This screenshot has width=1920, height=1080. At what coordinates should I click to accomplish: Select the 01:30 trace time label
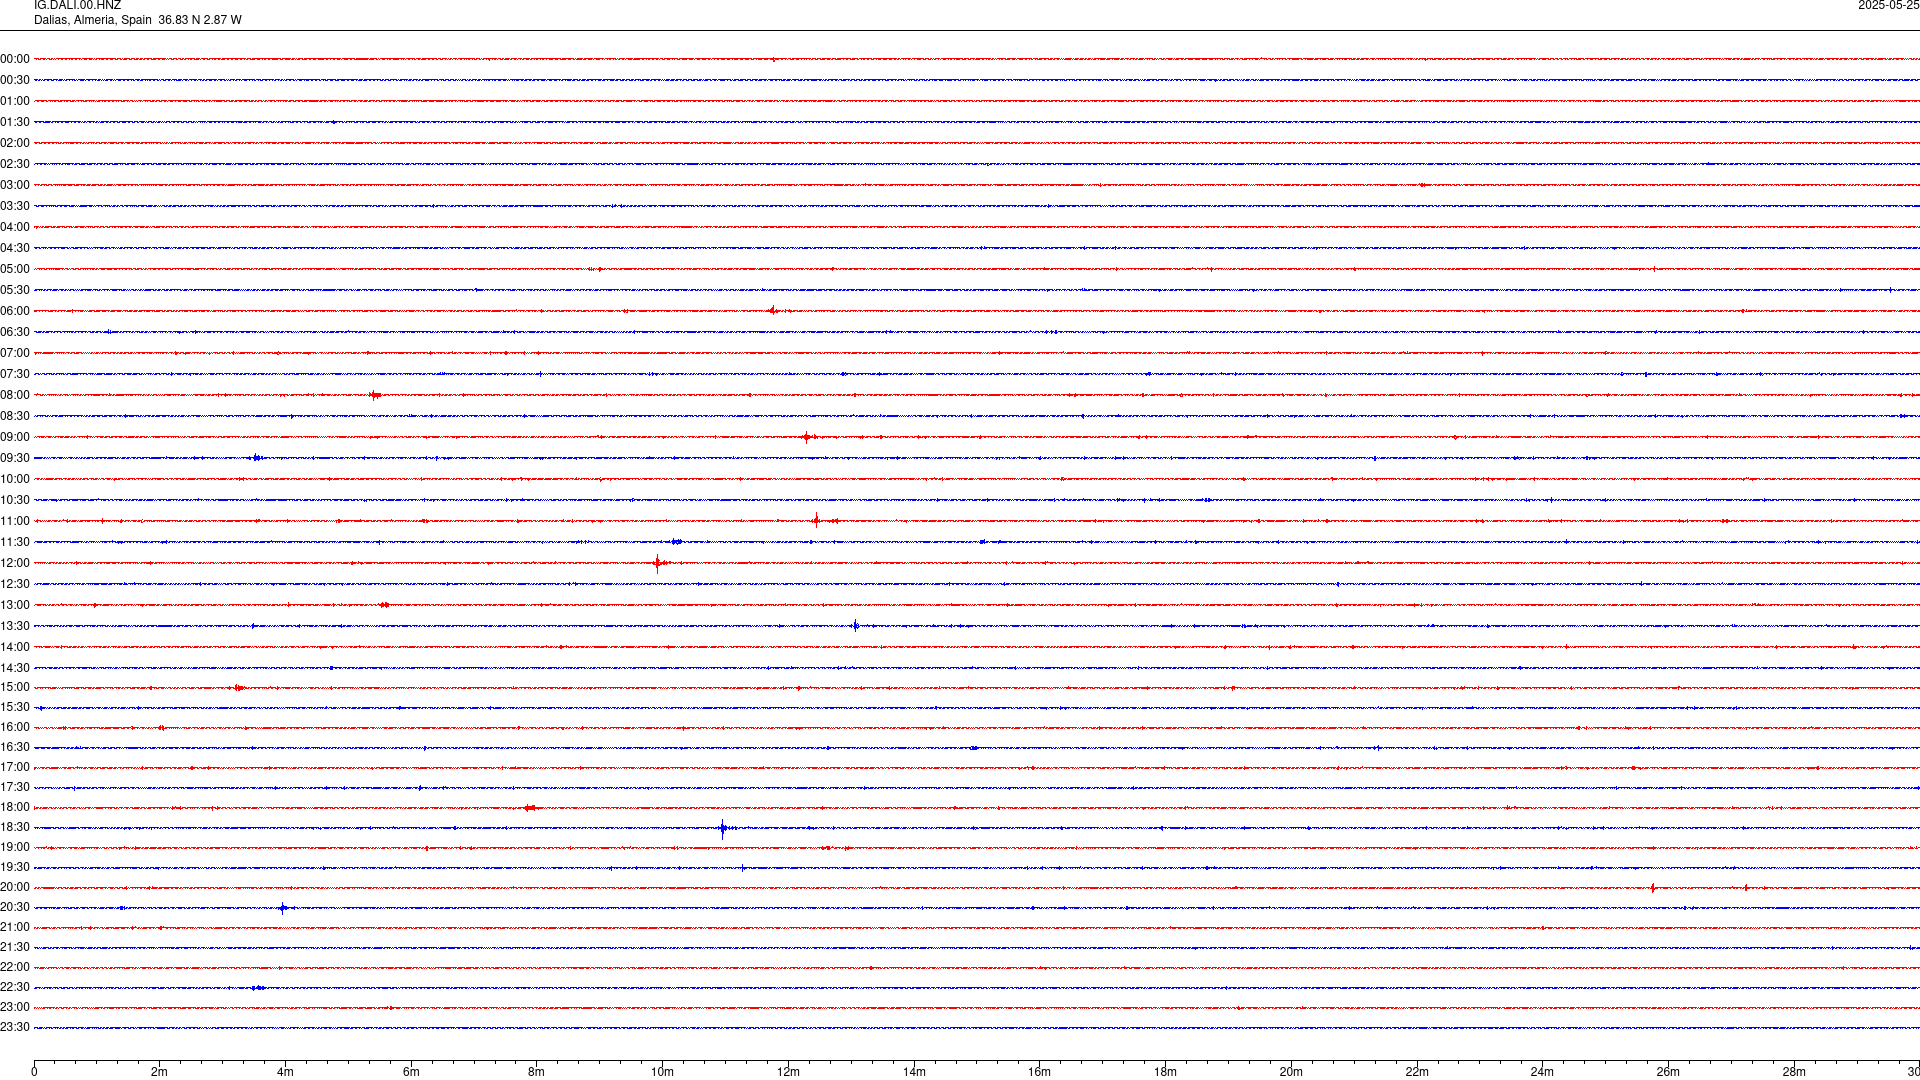pos(15,122)
